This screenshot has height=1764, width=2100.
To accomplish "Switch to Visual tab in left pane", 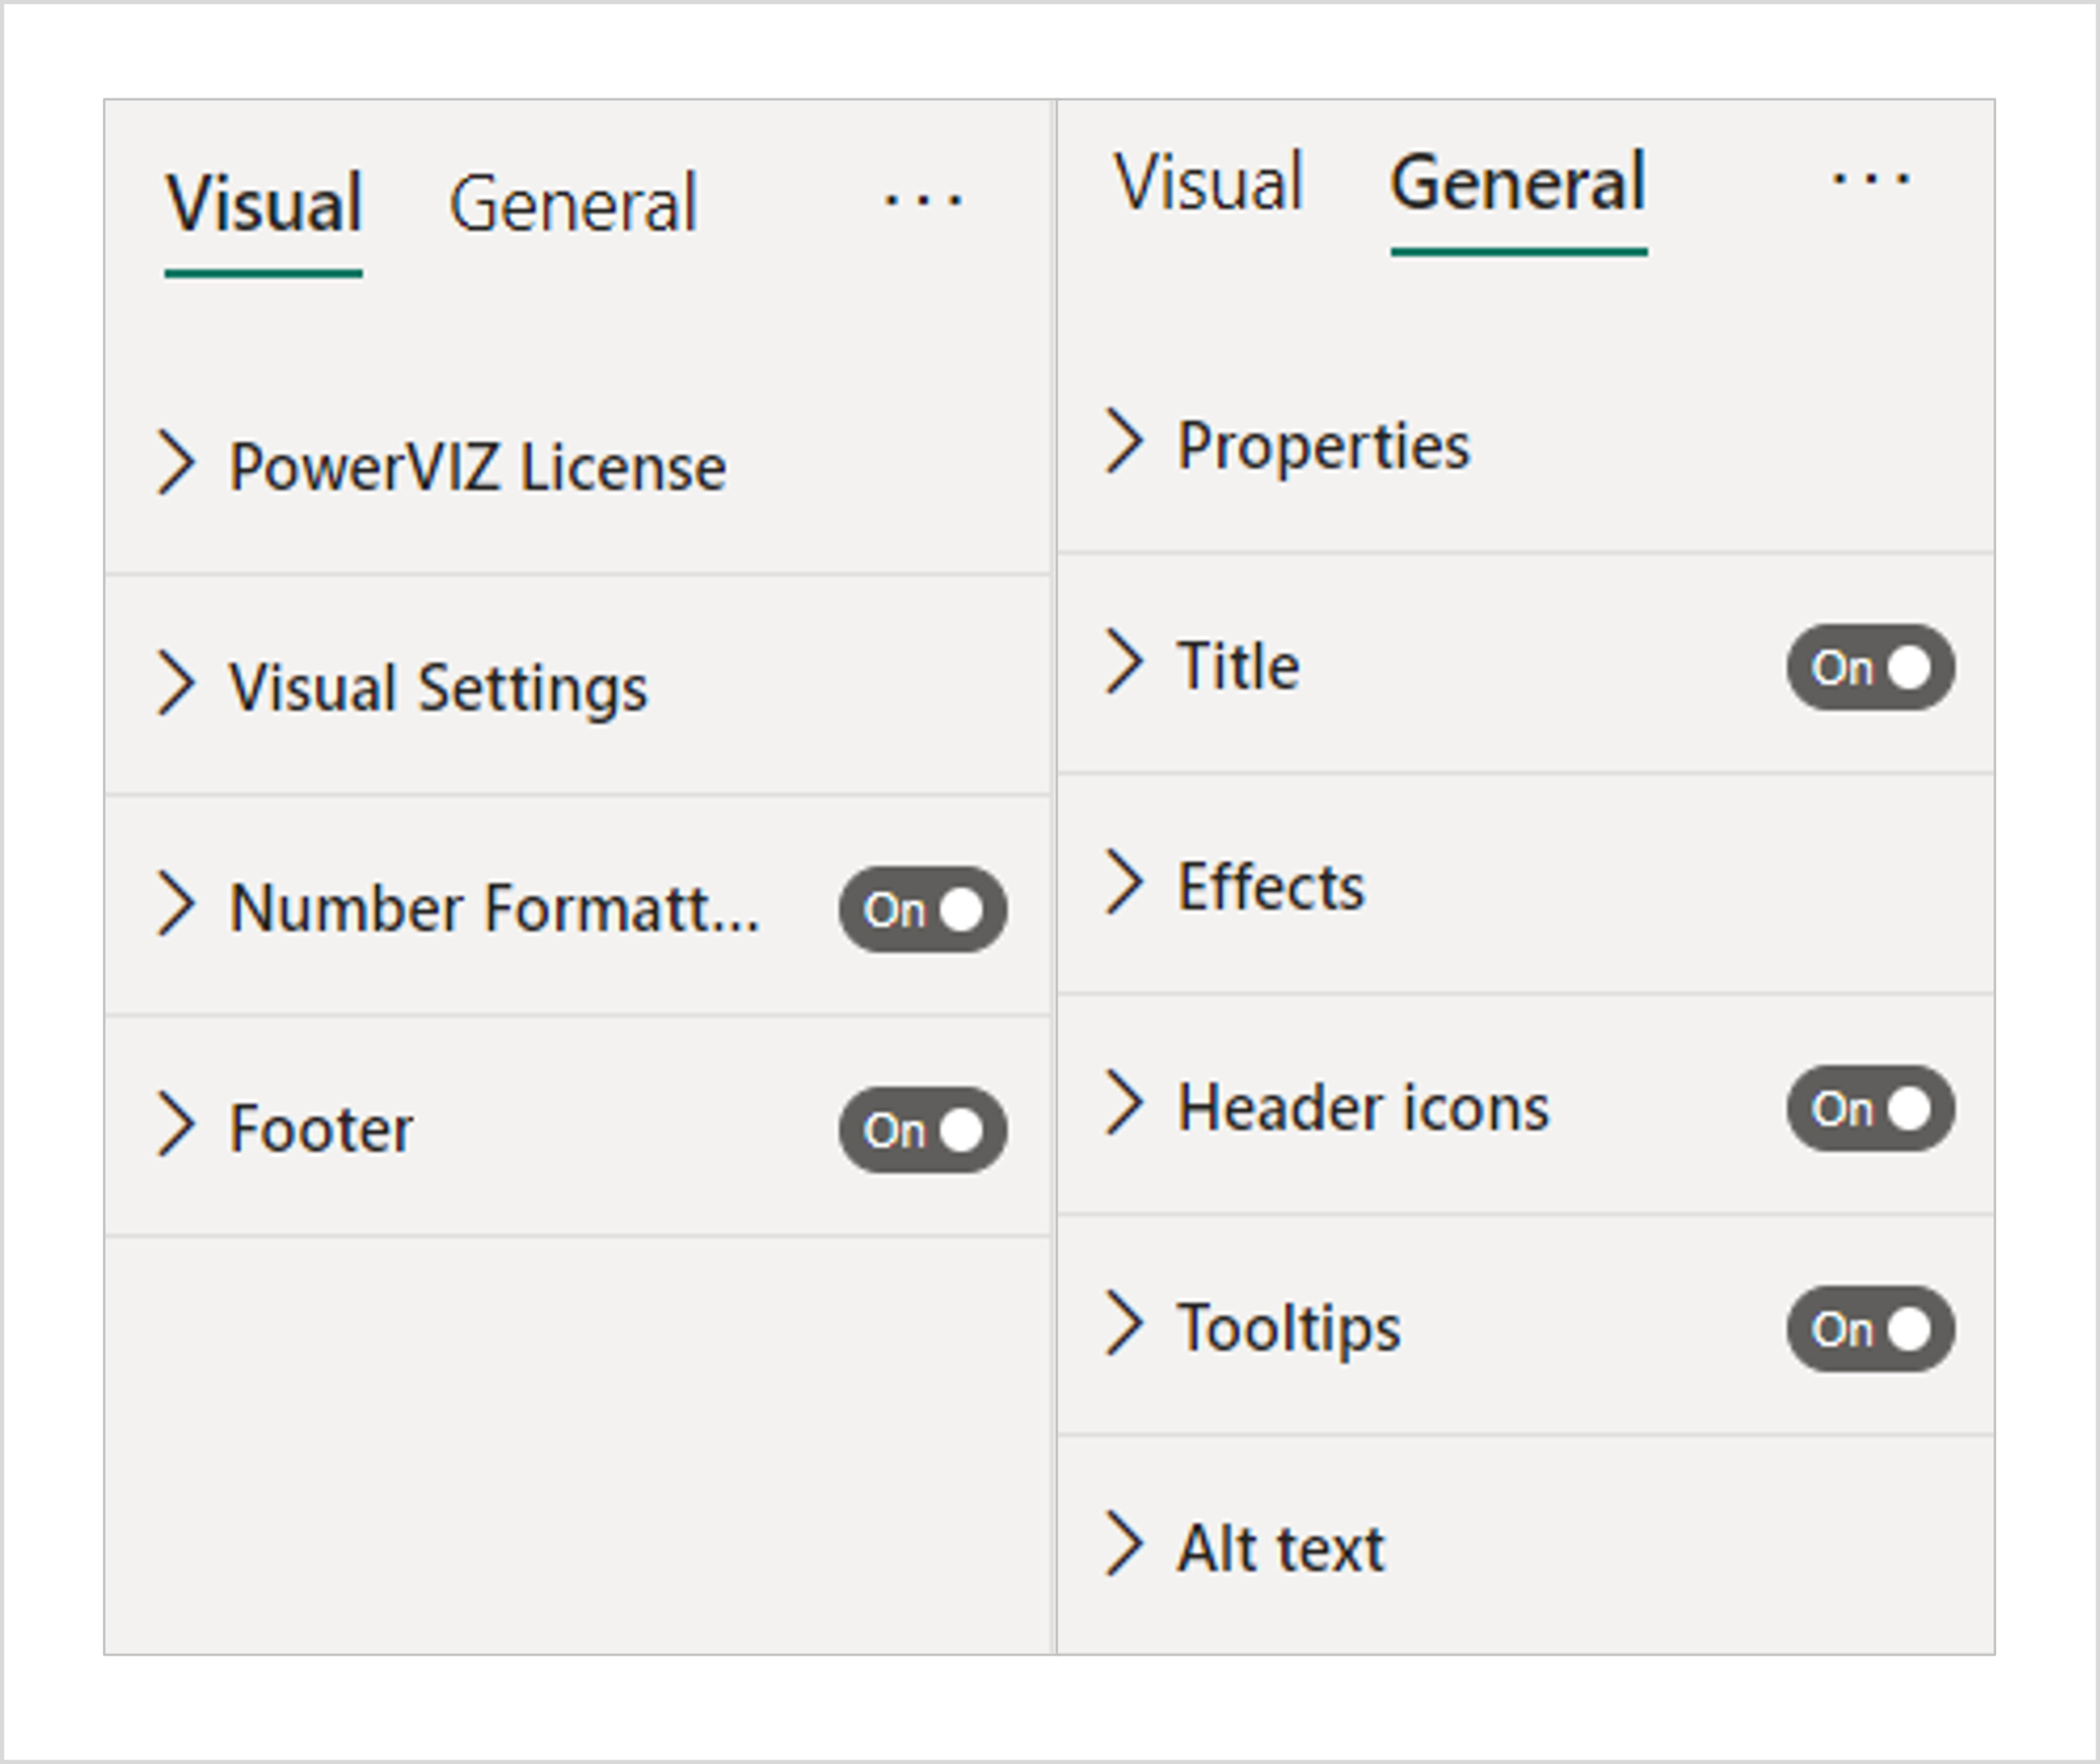I will [x=264, y=204].
